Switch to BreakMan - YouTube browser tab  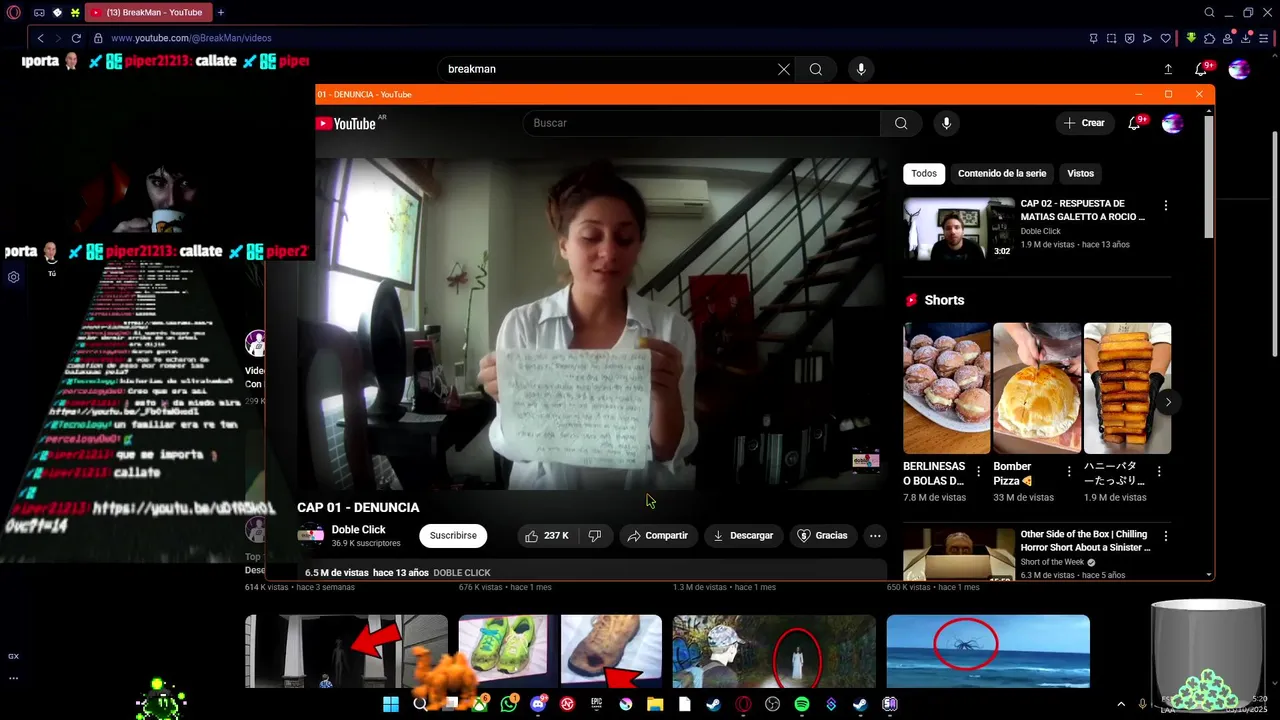(x=147, y=13)
